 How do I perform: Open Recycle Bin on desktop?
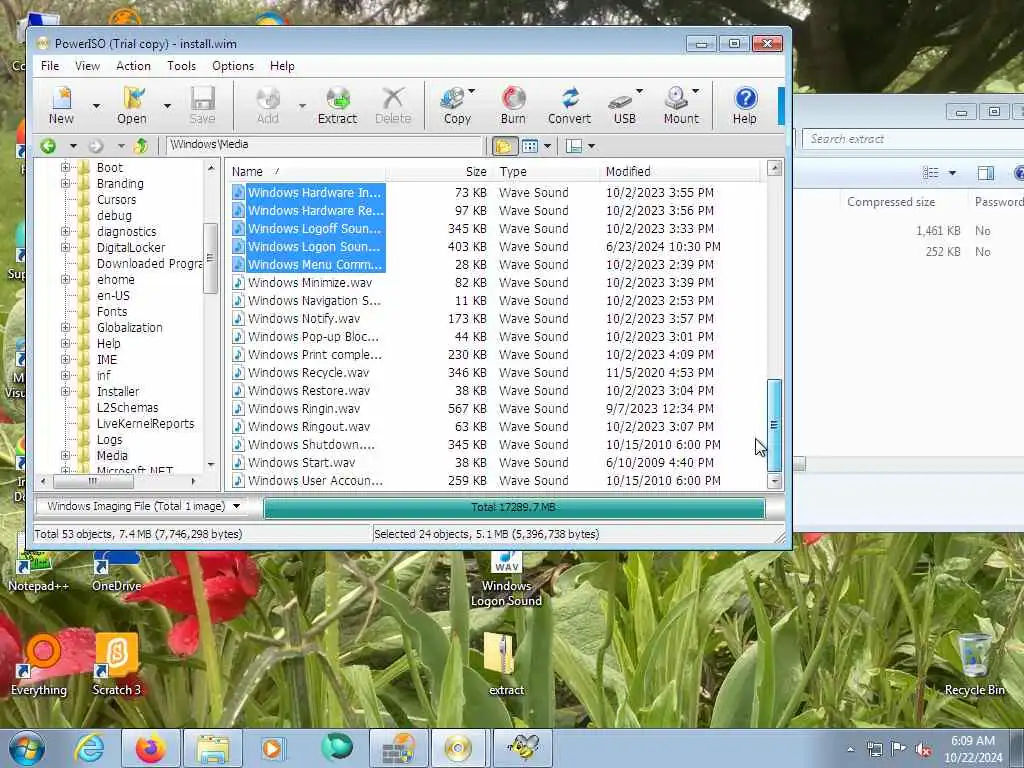click(974, 664)
